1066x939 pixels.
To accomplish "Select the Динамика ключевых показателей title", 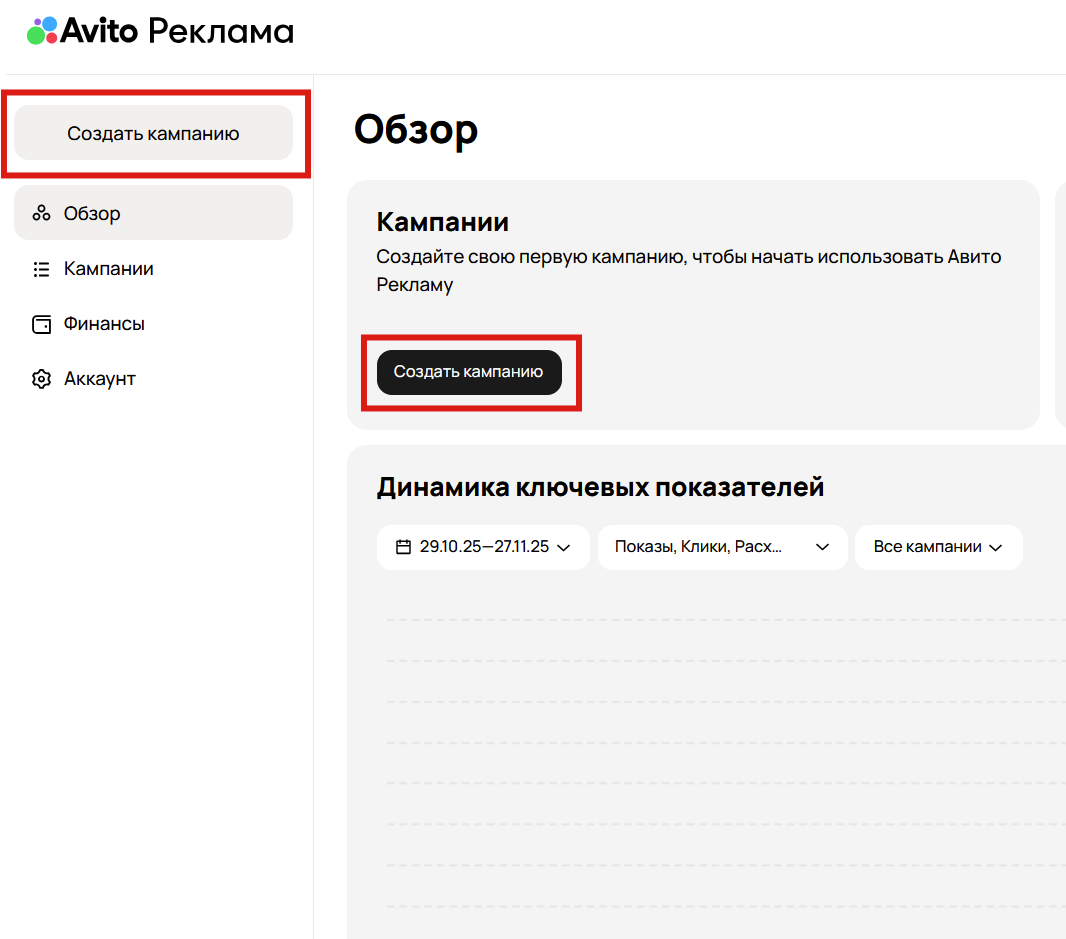I will pos(600,487).
